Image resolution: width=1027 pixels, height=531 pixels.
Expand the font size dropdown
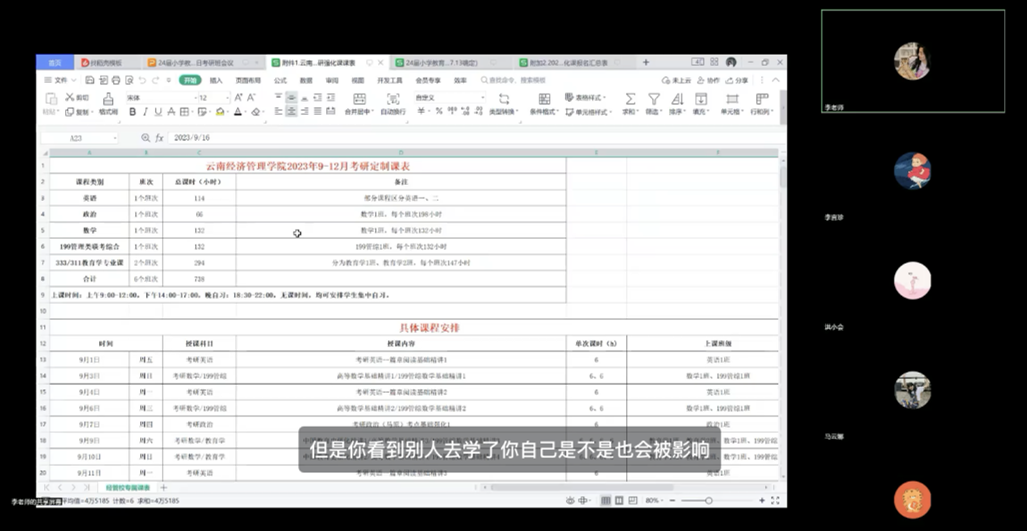click(x=226, y=98)
